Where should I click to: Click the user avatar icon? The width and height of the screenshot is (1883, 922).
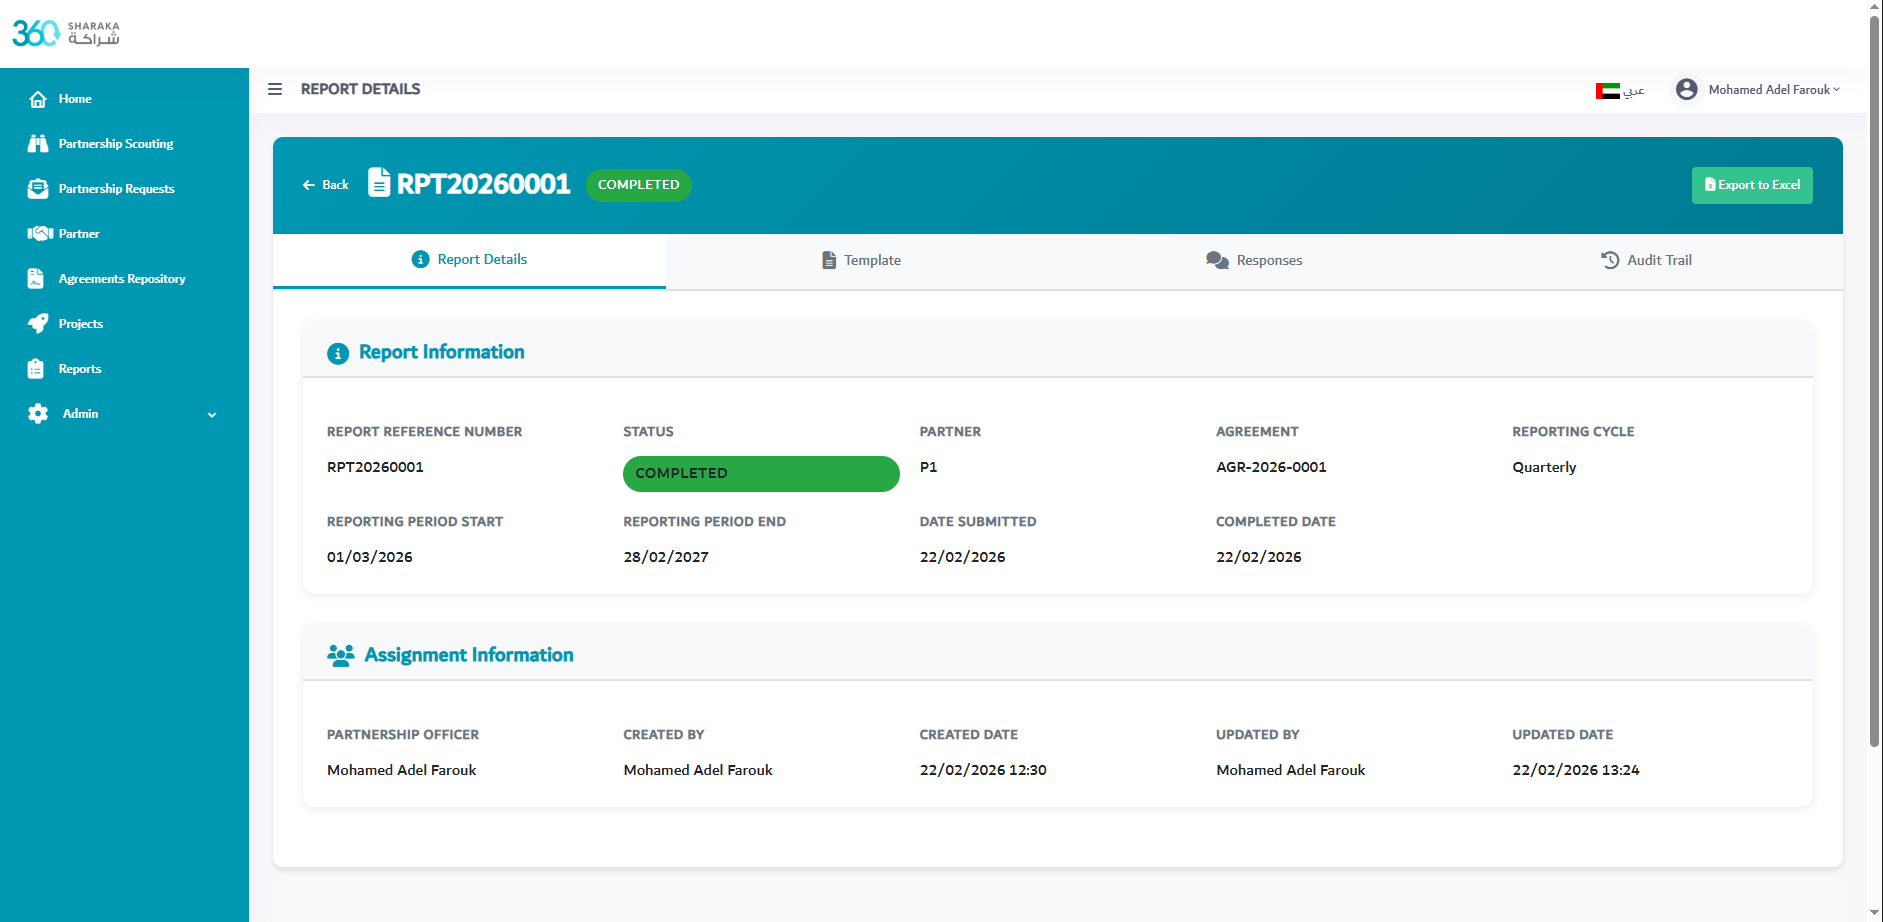pyautogui.click(x=1686, y=89)
